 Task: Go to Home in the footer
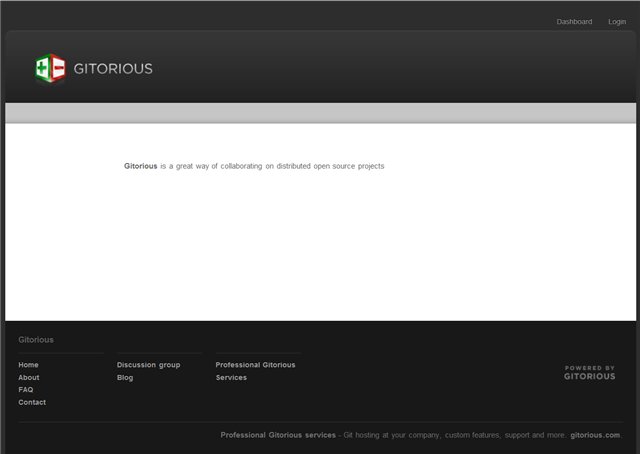(28, 365)
